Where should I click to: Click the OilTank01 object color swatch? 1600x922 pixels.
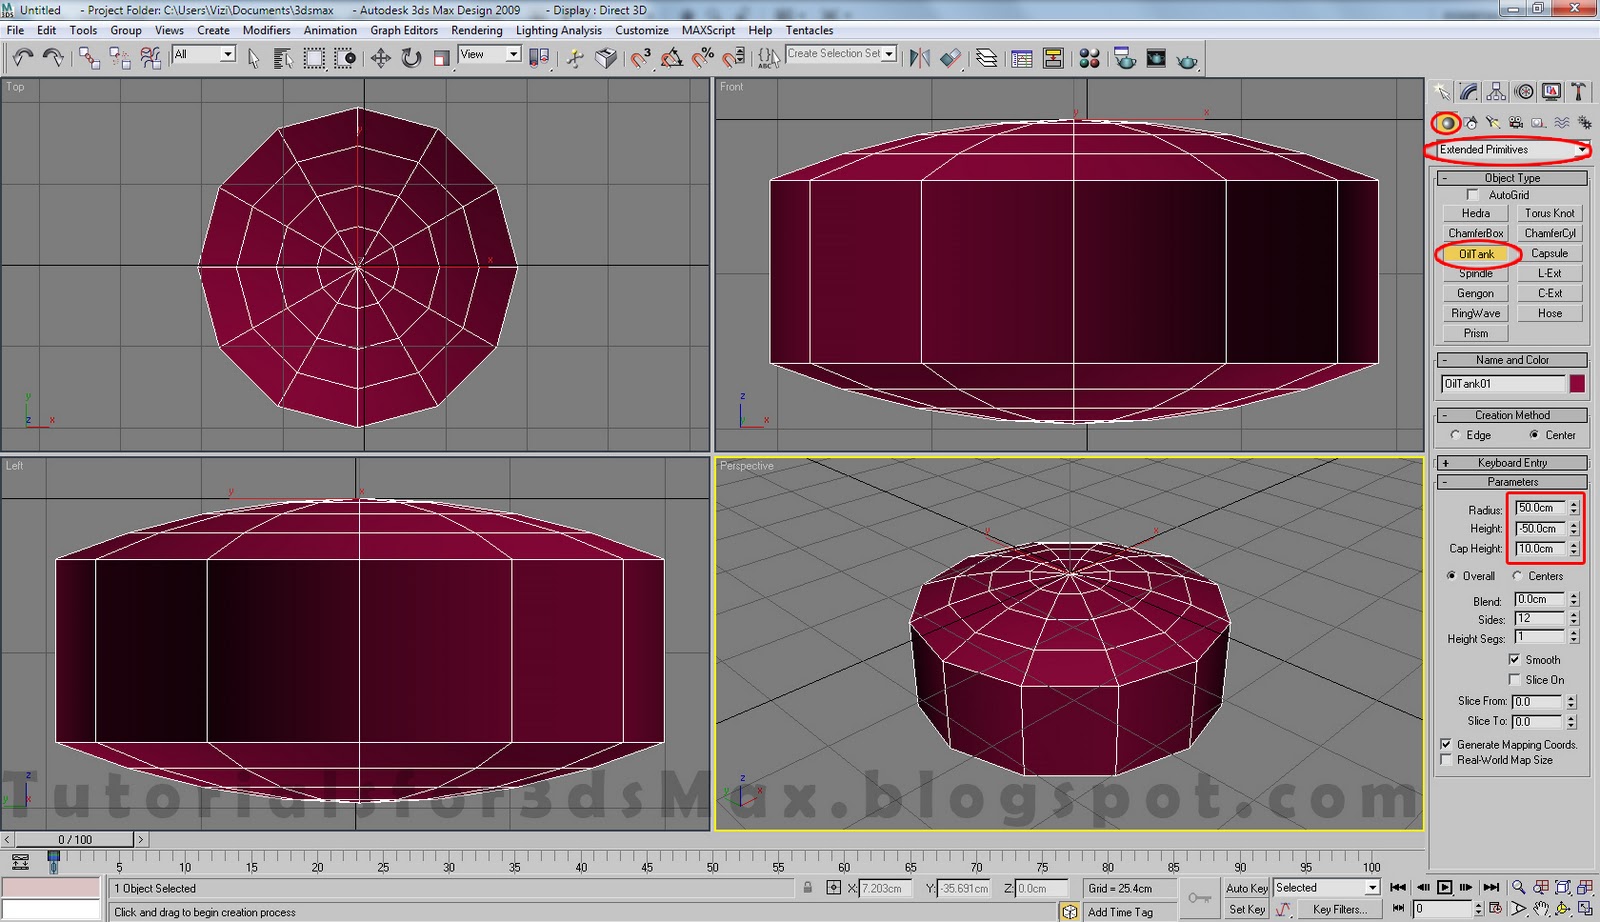tap(1577, 383)
